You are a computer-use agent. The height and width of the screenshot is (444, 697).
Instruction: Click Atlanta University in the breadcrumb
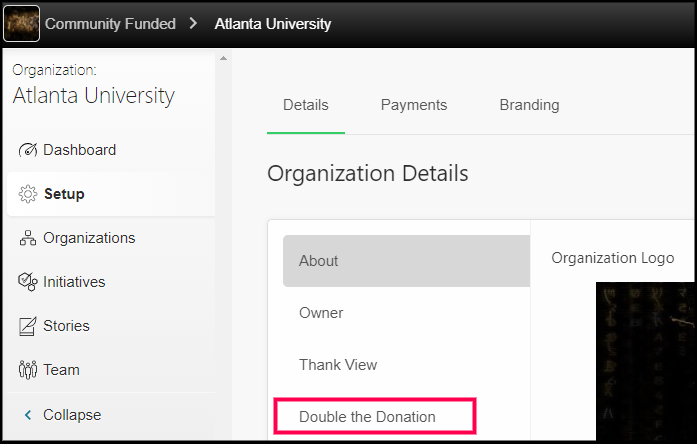click(x=272, y=23)
